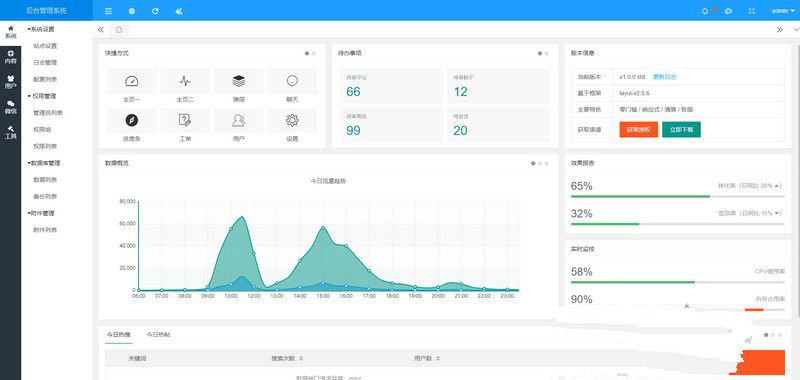Open 进度条 compass shortcut
The height and width of the screenshot is (380, 800).
click(132, 126)
